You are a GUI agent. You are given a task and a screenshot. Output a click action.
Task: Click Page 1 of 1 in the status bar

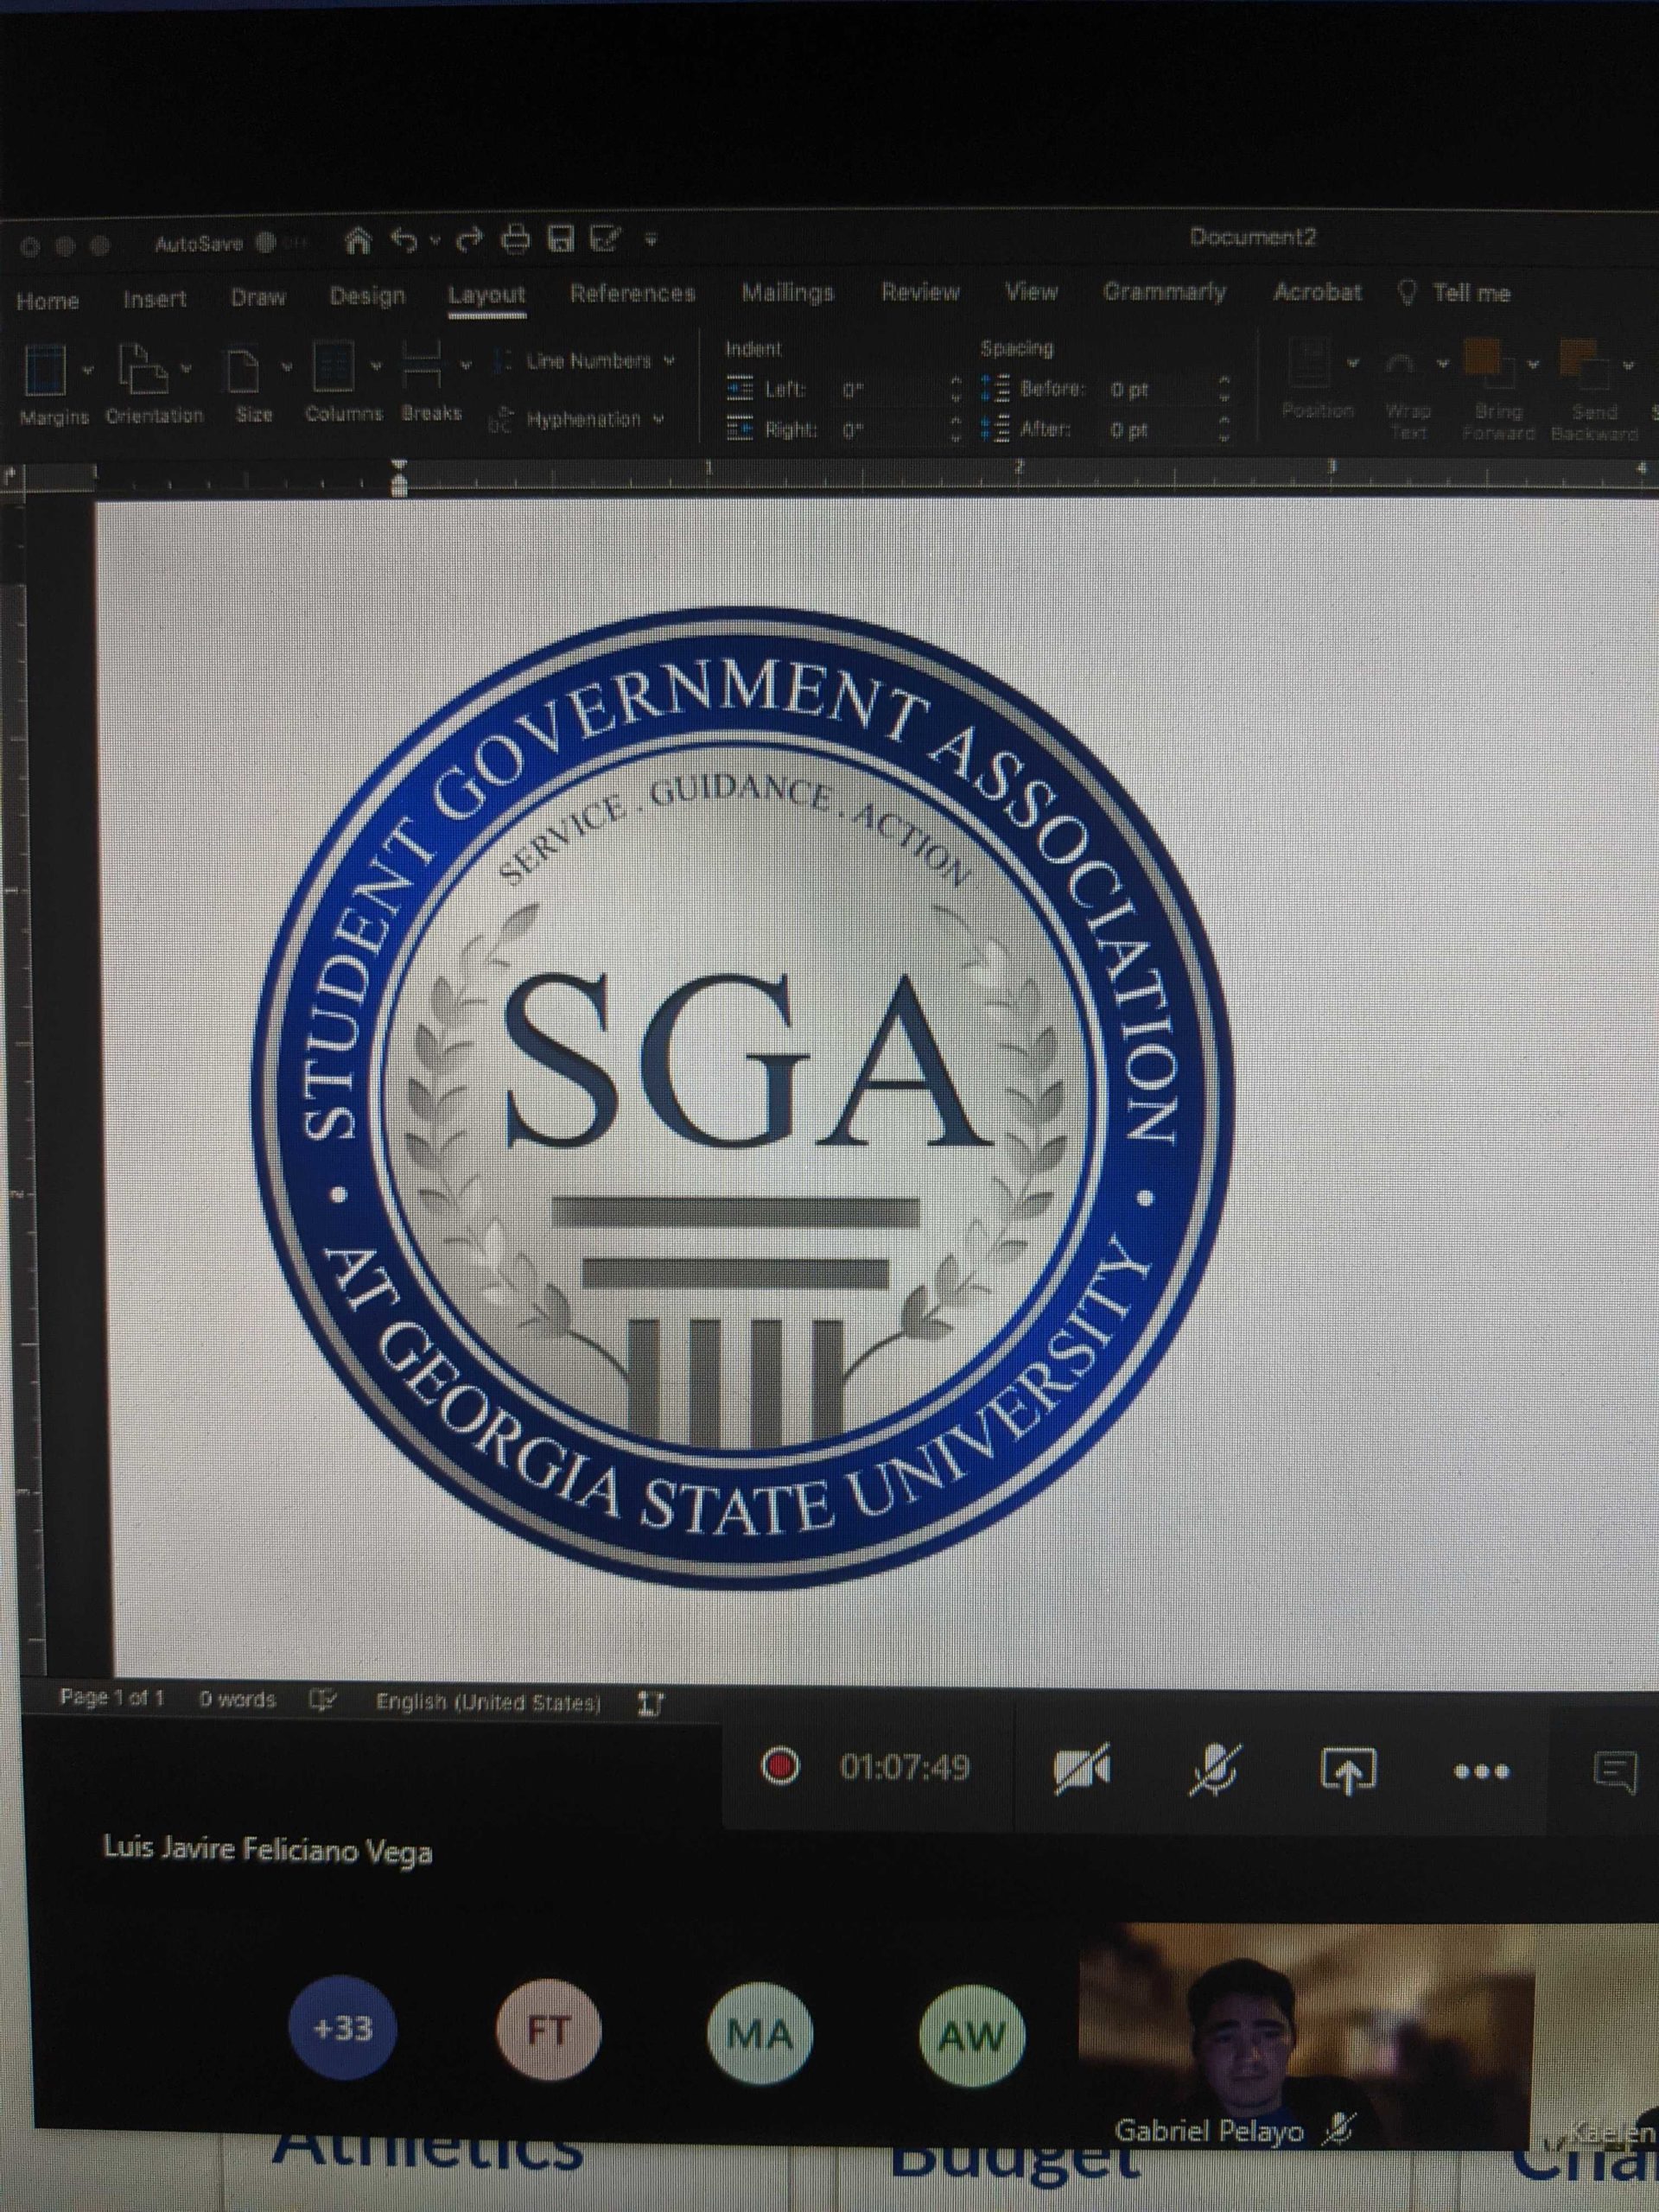(112, 1698)
